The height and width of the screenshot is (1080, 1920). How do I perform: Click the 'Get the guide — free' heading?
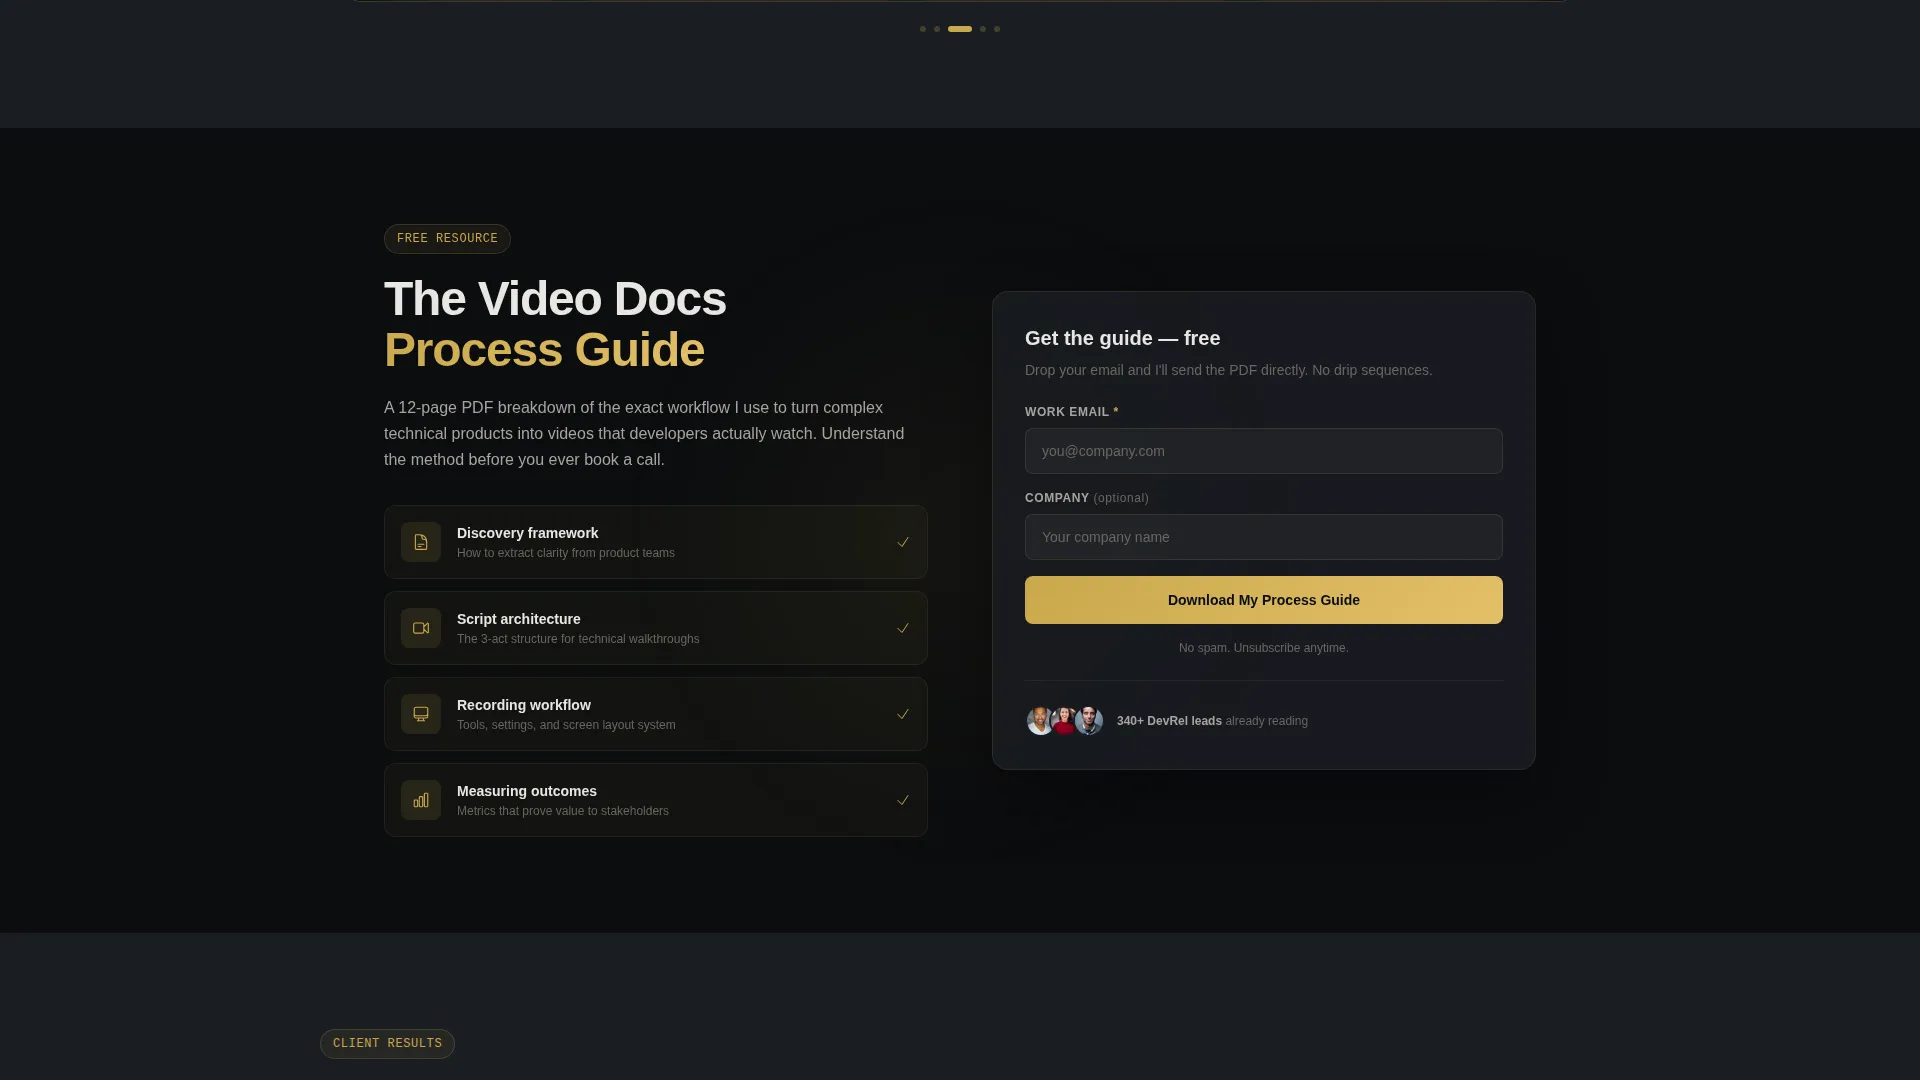[1122, 338]
